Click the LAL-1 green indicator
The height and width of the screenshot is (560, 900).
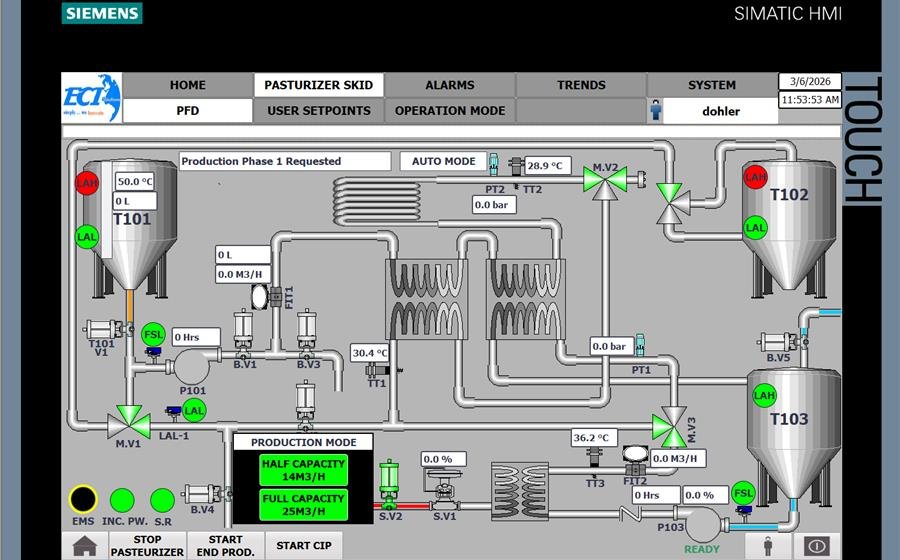[194, 411]
